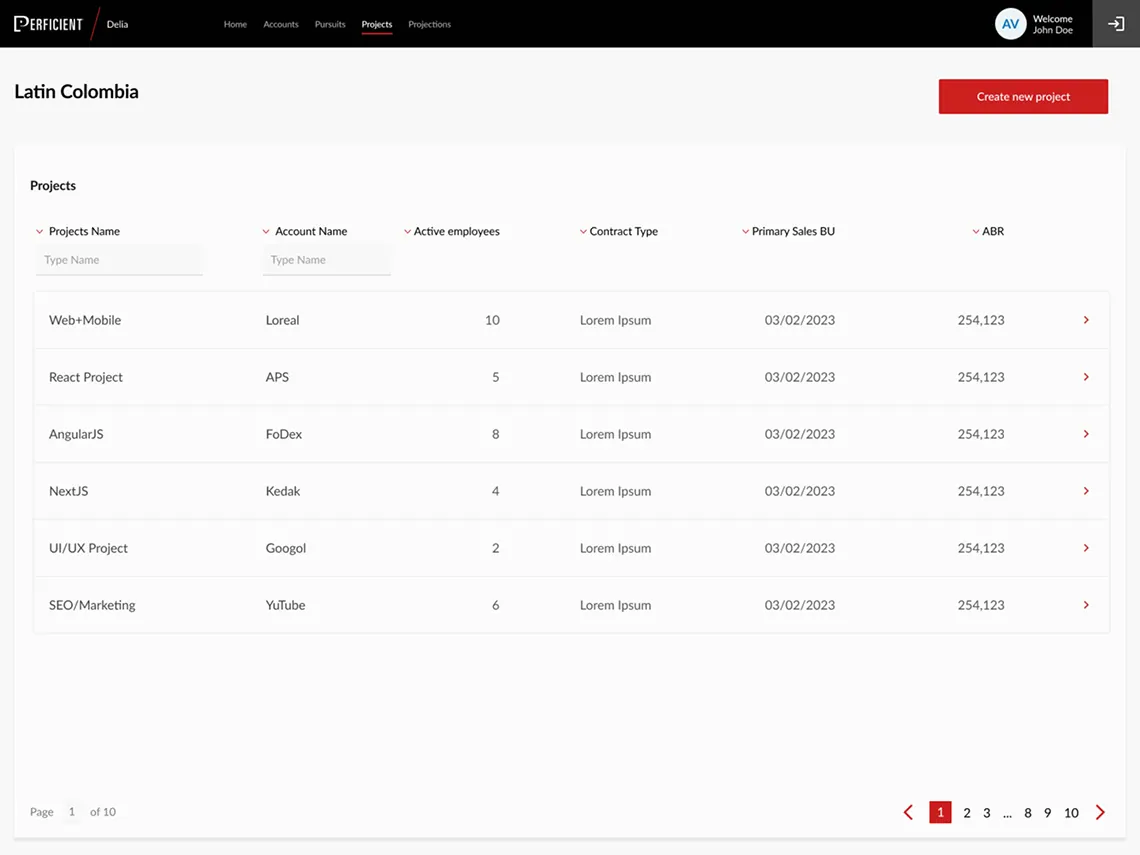This screenshot has width=1140, height=855.
Task: Click the 03/02/2023 date in AngularJS row
Action: [800, 434]
